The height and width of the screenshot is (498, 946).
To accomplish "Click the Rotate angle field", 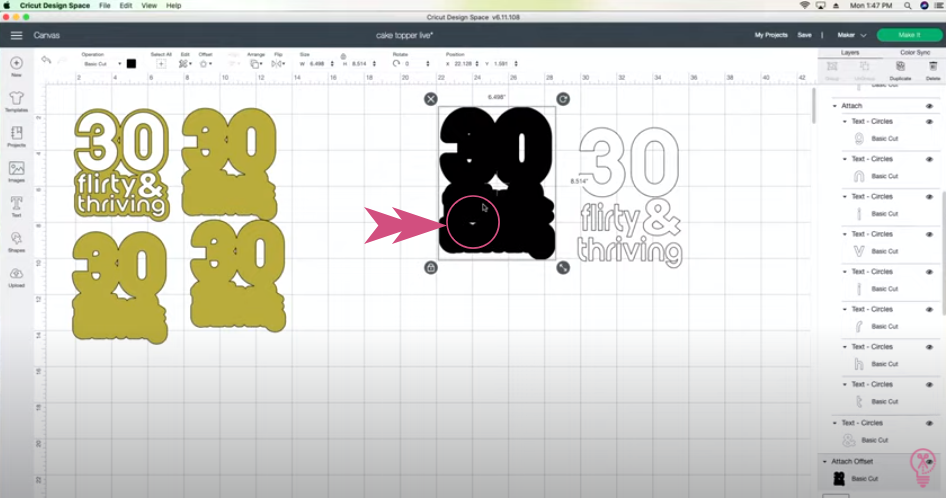I will [416, 64].
